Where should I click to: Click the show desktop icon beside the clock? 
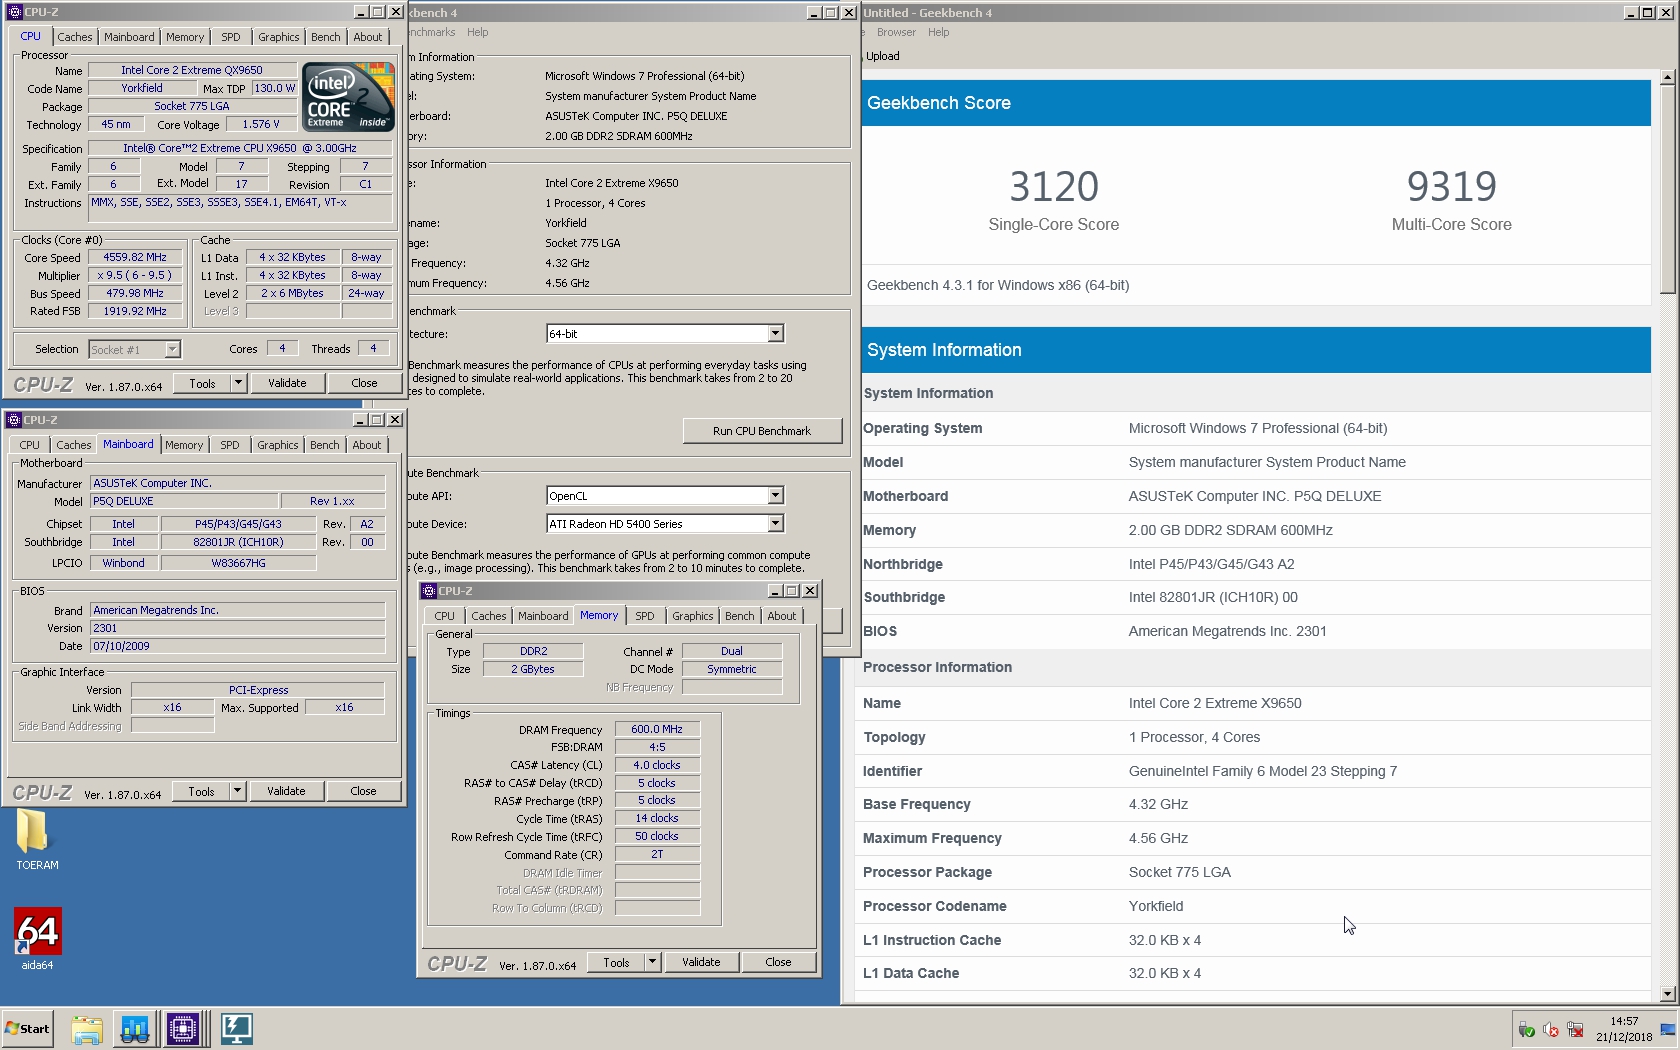pos(1668,1030)
